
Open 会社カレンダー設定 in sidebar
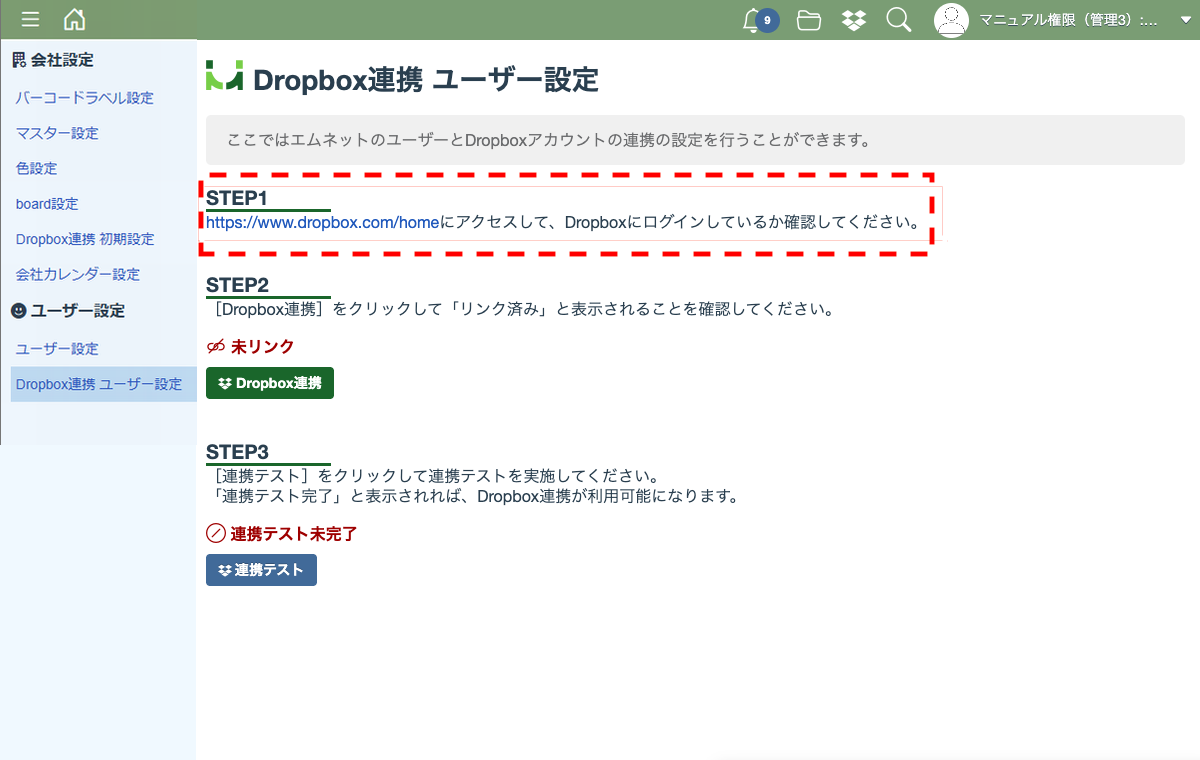(78, 274)
